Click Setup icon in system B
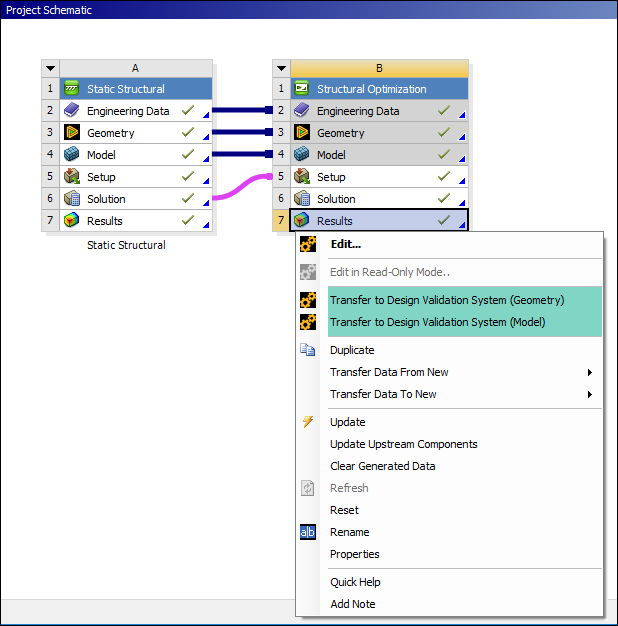 [302, 176]
